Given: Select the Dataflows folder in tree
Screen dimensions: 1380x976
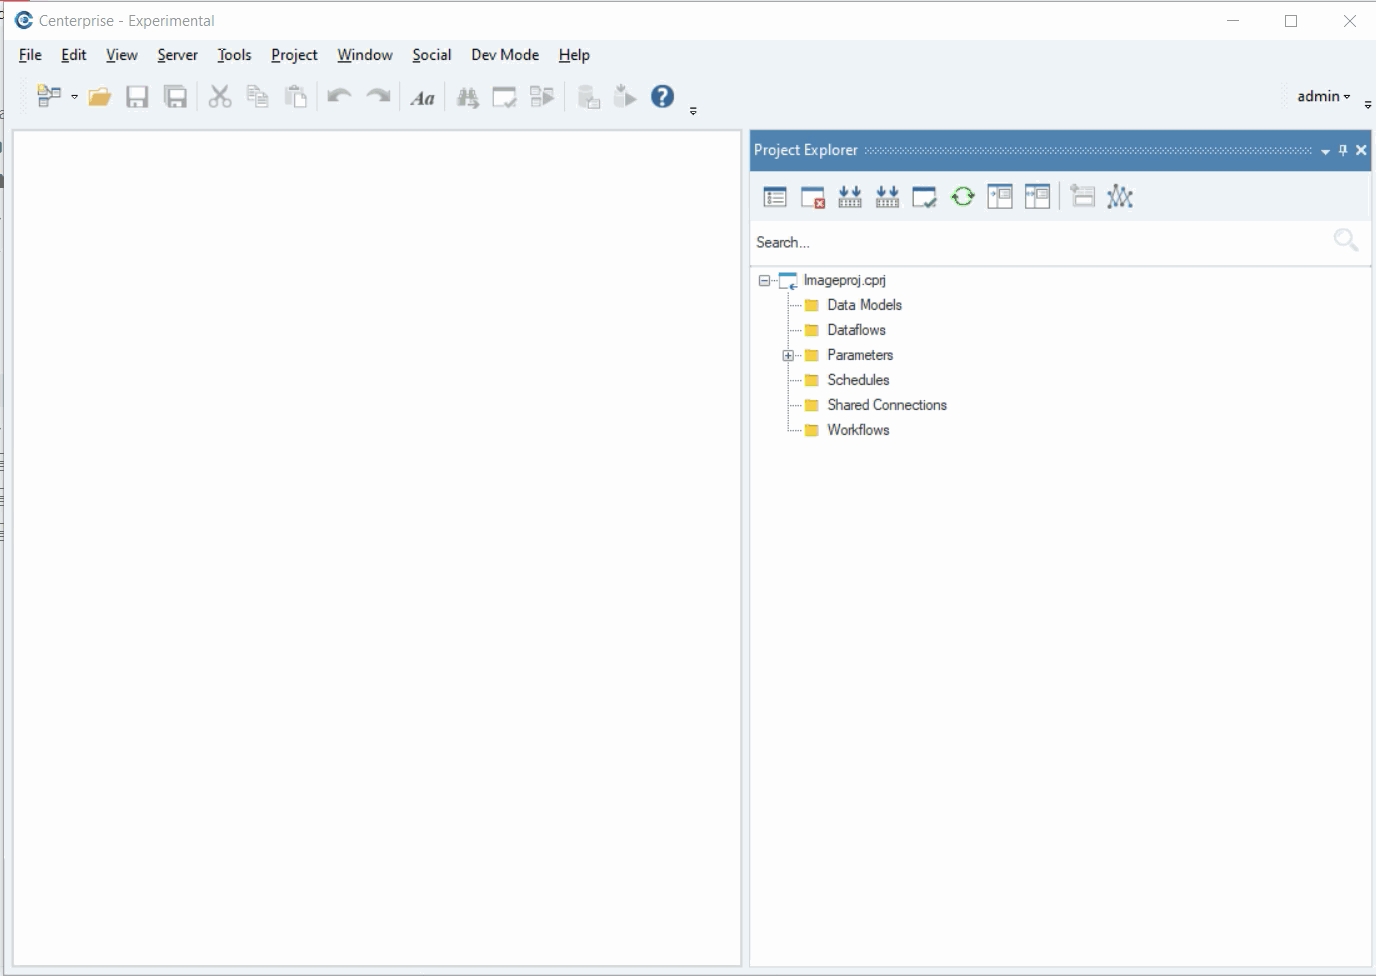Looking at the screenshot, I should [x=856, y=330].
